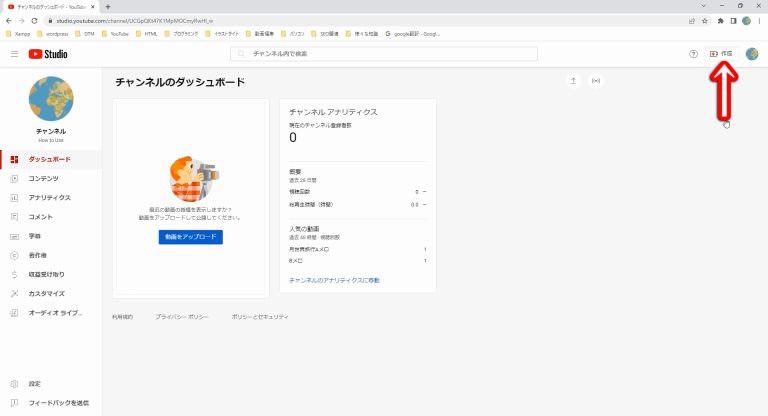The image size is (768, 416).
Task: Open カスタマイズ in the sidebar
Action: pos(46,294)
